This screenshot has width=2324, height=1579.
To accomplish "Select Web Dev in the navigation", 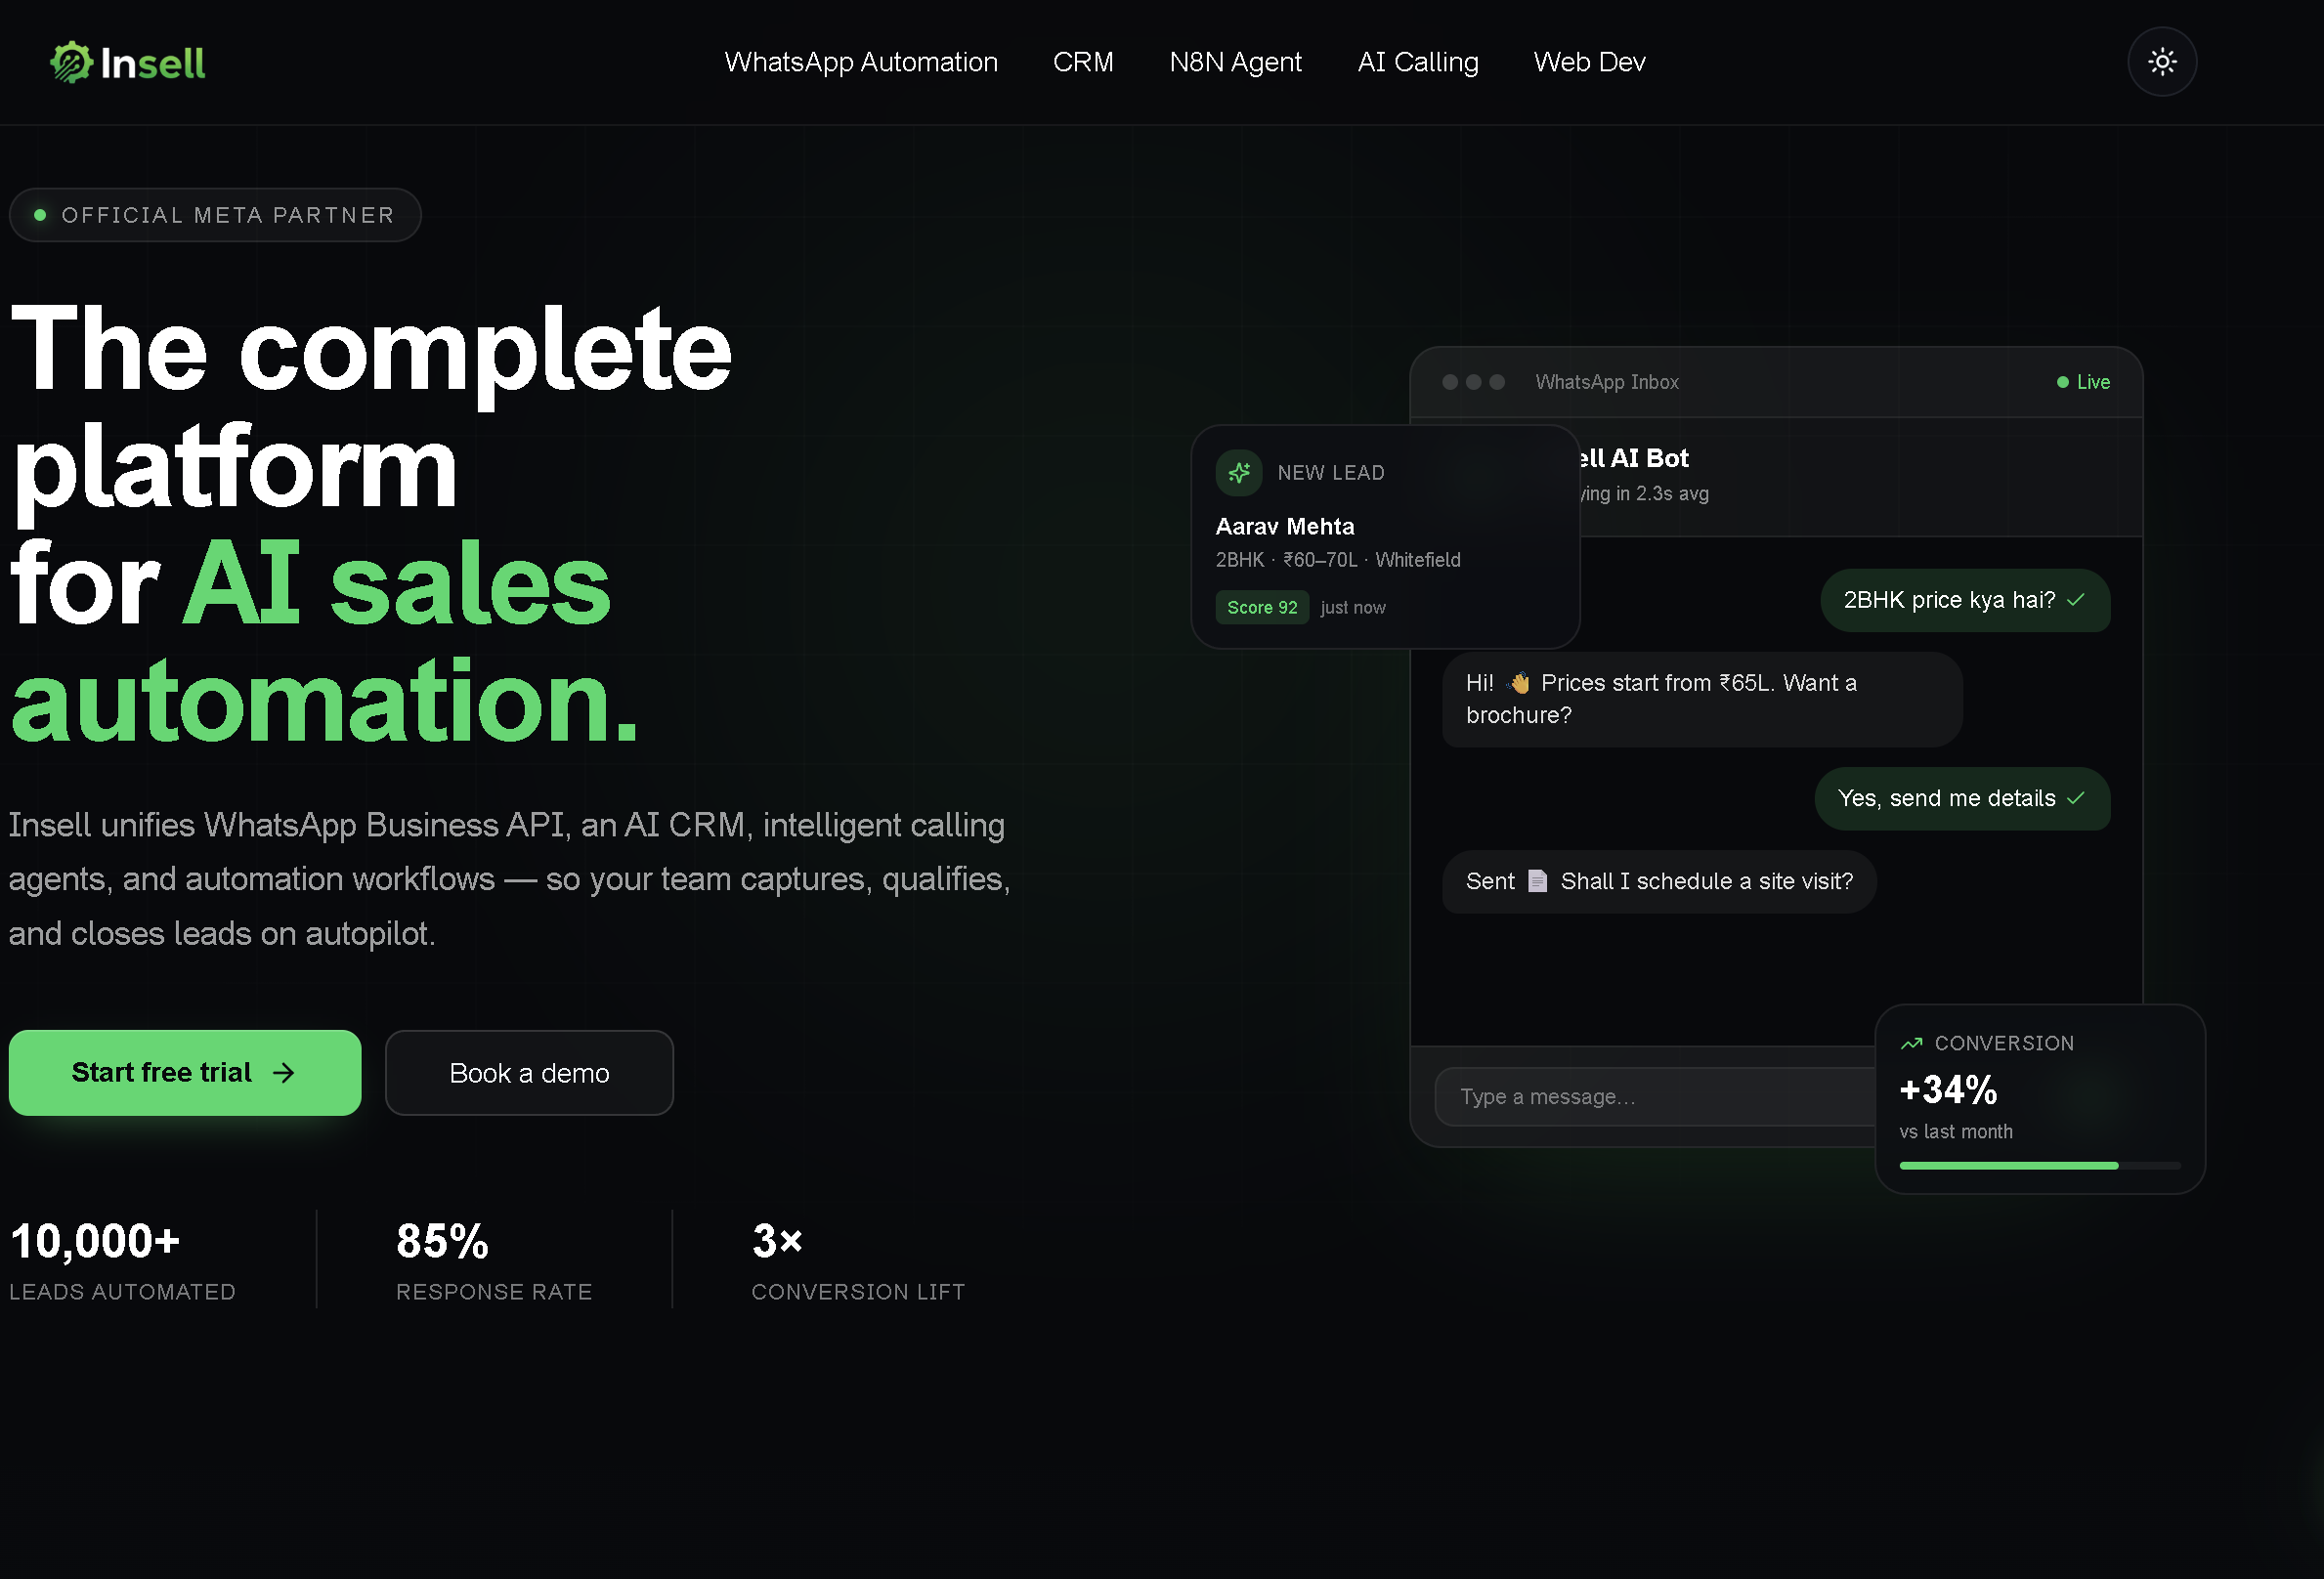I will (1589, 62).
